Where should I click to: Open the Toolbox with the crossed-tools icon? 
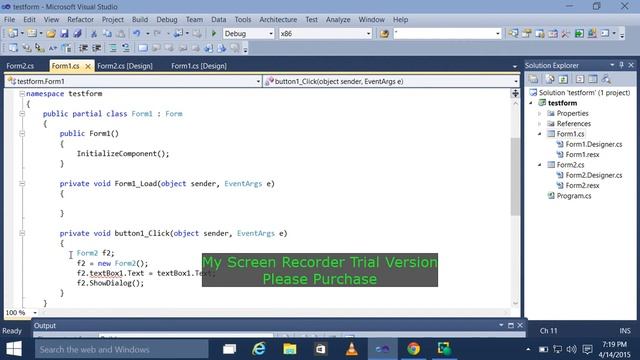(566, 33)
